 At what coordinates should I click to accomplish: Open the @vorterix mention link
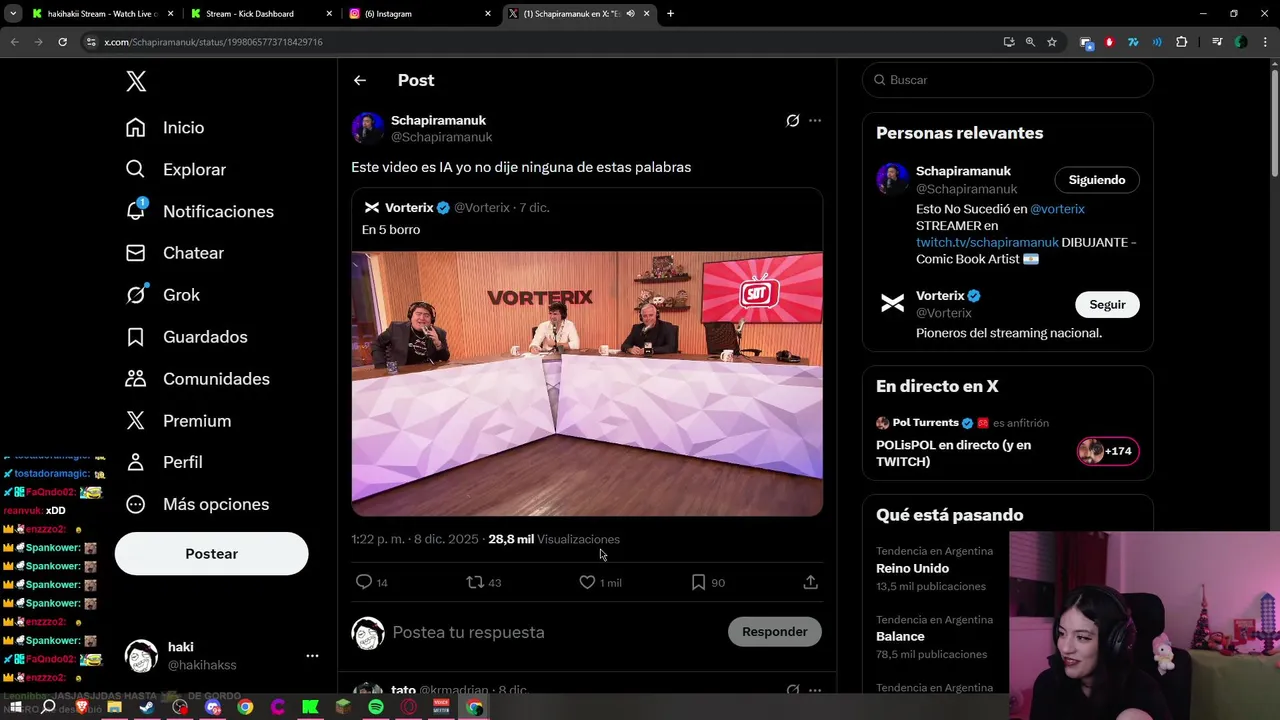click(x=1057, y=209)
